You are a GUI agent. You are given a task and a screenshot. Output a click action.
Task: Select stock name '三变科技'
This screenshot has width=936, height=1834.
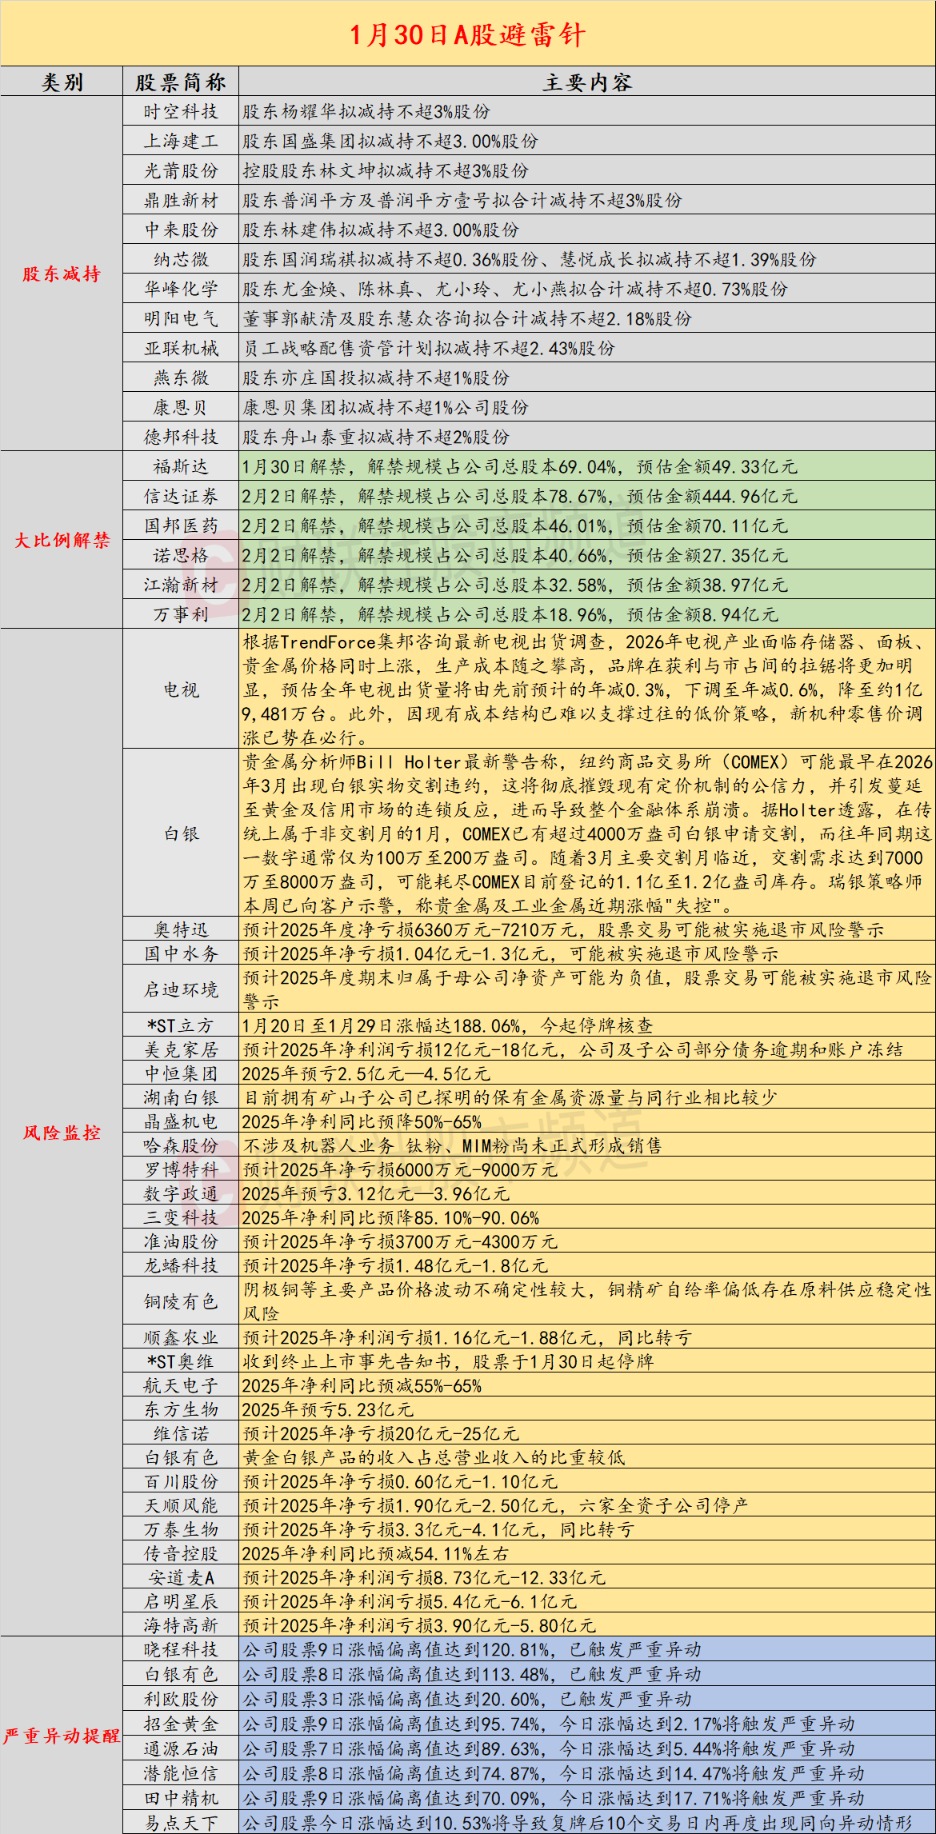[181, 1217]
